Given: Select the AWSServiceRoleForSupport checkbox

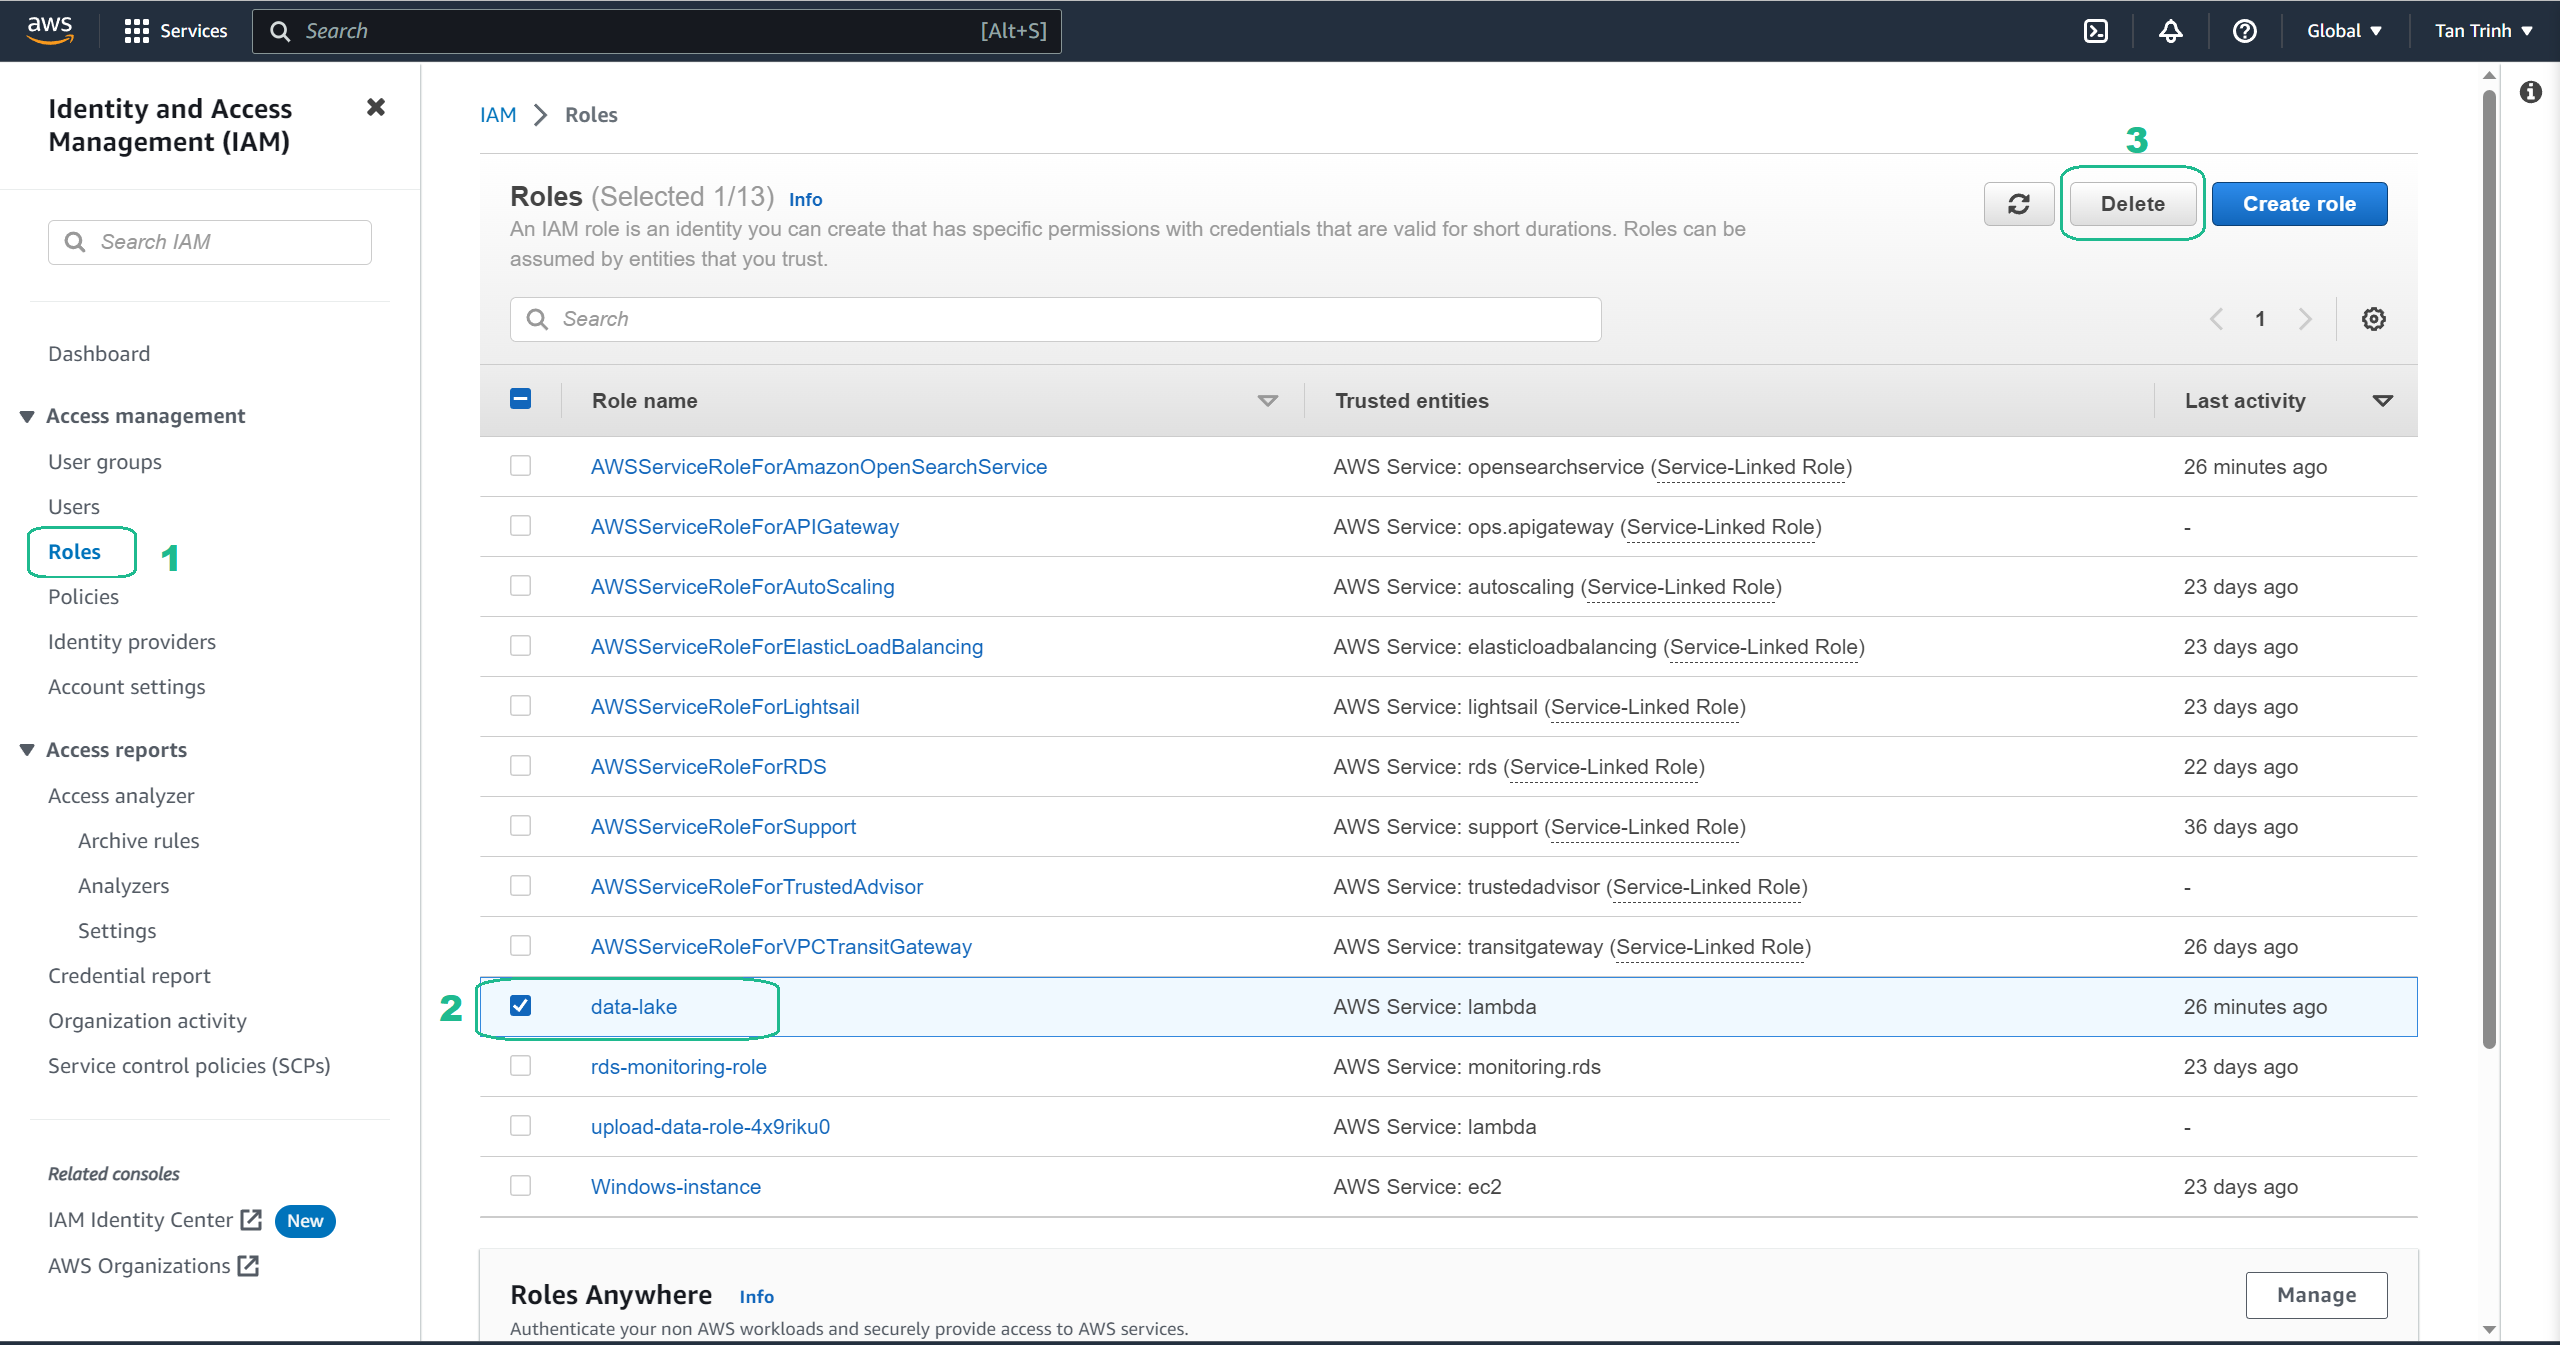Looking at the screenshot, I should click(x=521, y=826).
